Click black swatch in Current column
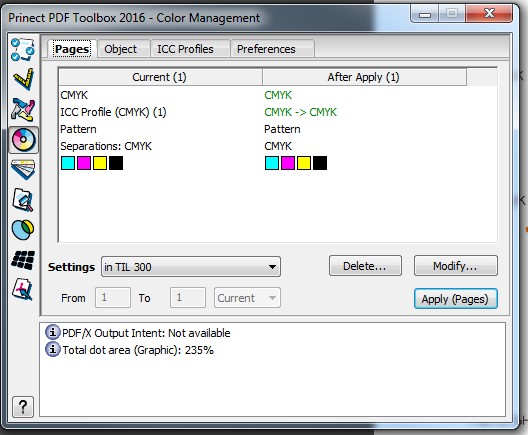Screen dimensions: 528x435 pyautogui.click(x=116, y=163)
